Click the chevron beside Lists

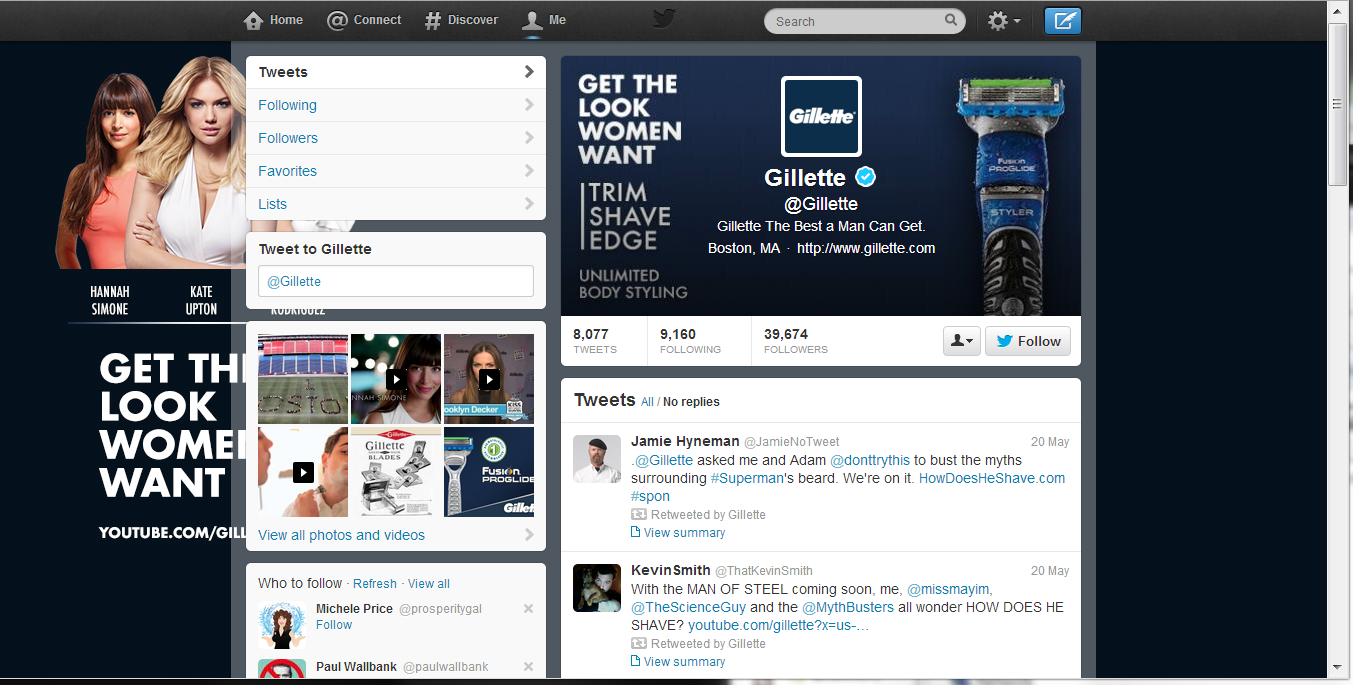[x=529, y=204]
